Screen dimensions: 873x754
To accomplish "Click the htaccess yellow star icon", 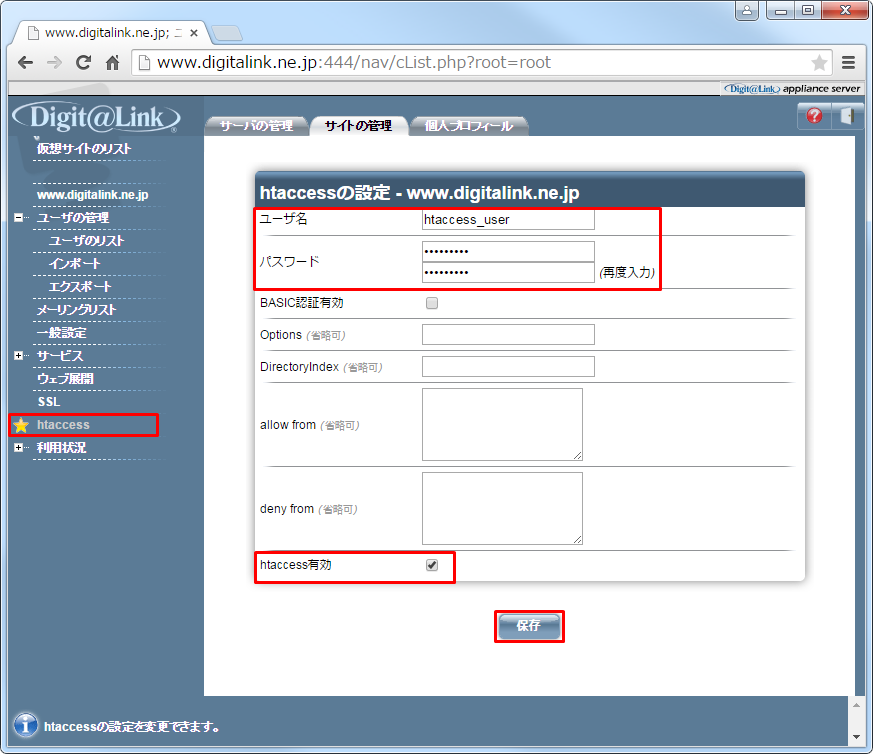I will 21,425.
